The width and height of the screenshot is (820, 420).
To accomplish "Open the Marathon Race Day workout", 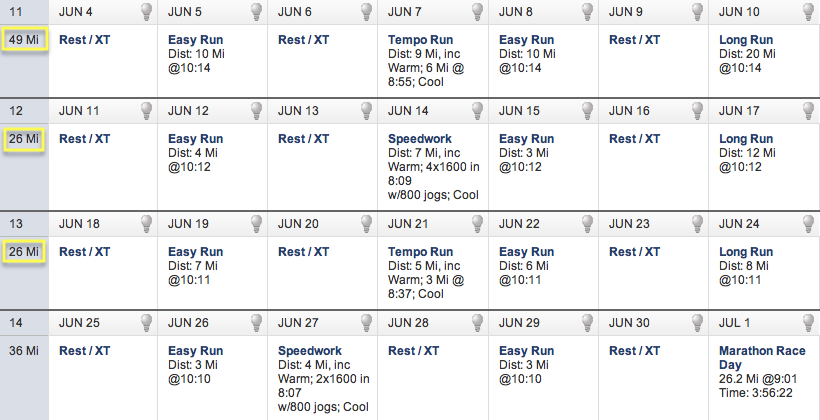I will click(x=762, y=358).
